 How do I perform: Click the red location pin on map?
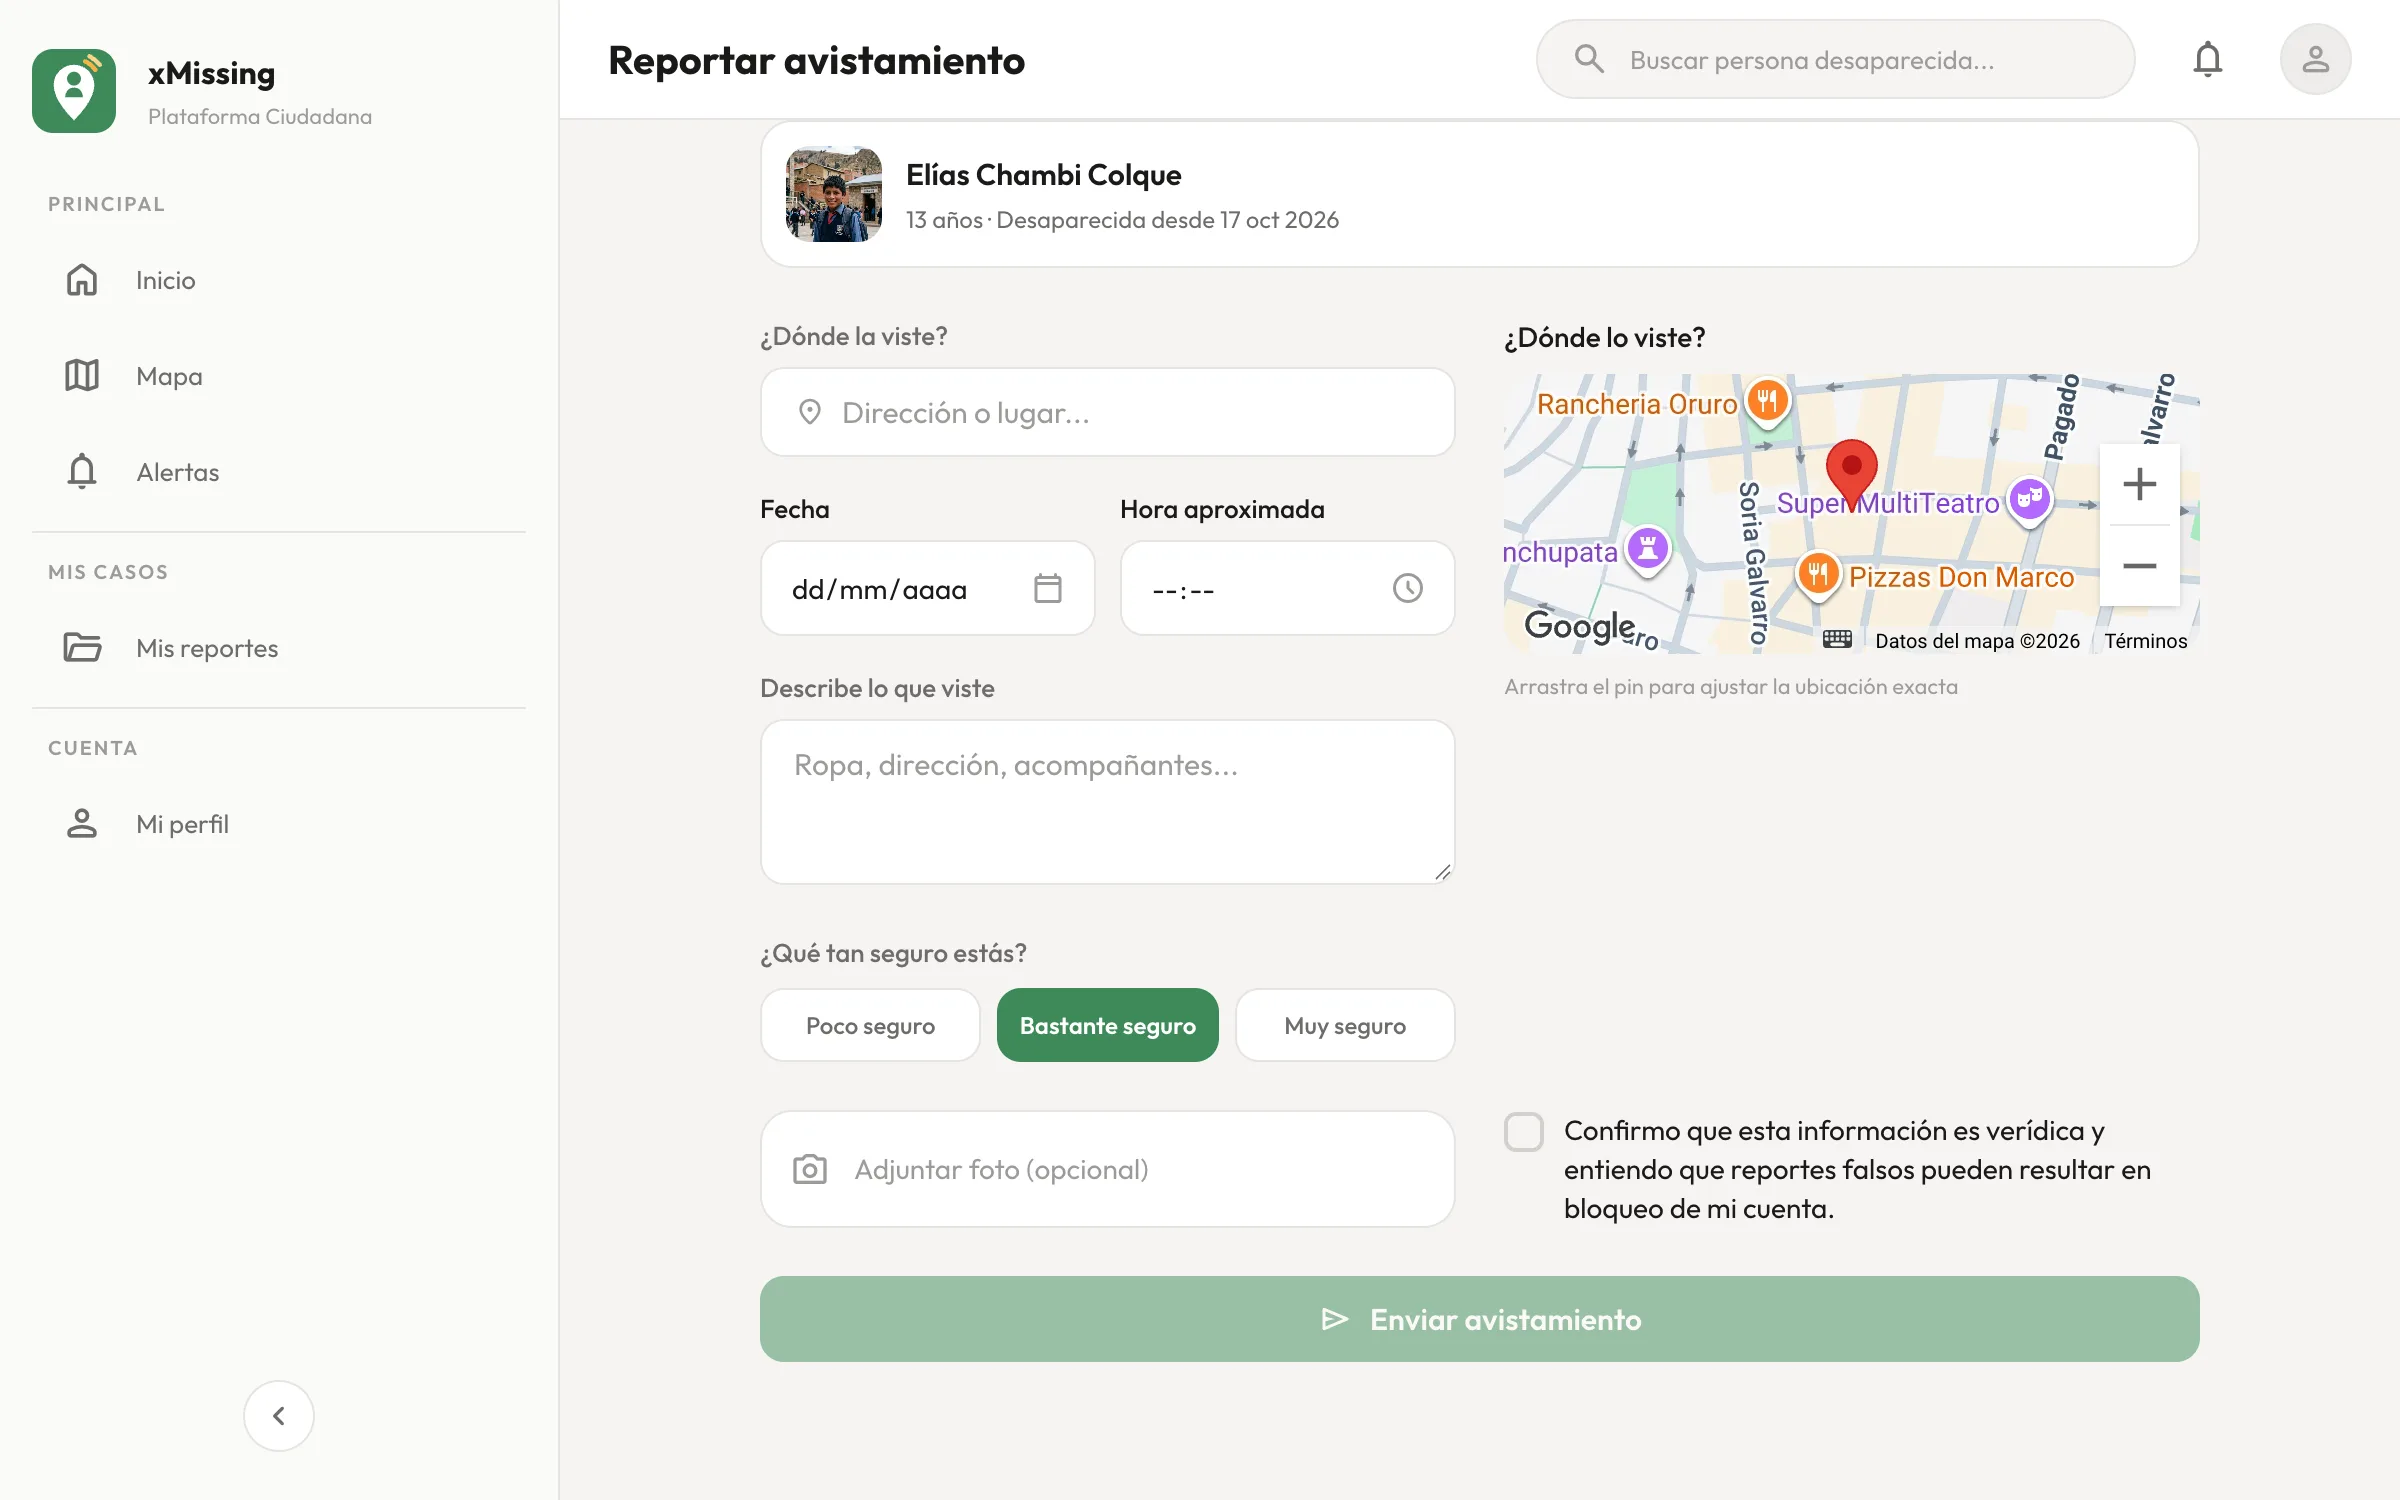pos(1851,474)
